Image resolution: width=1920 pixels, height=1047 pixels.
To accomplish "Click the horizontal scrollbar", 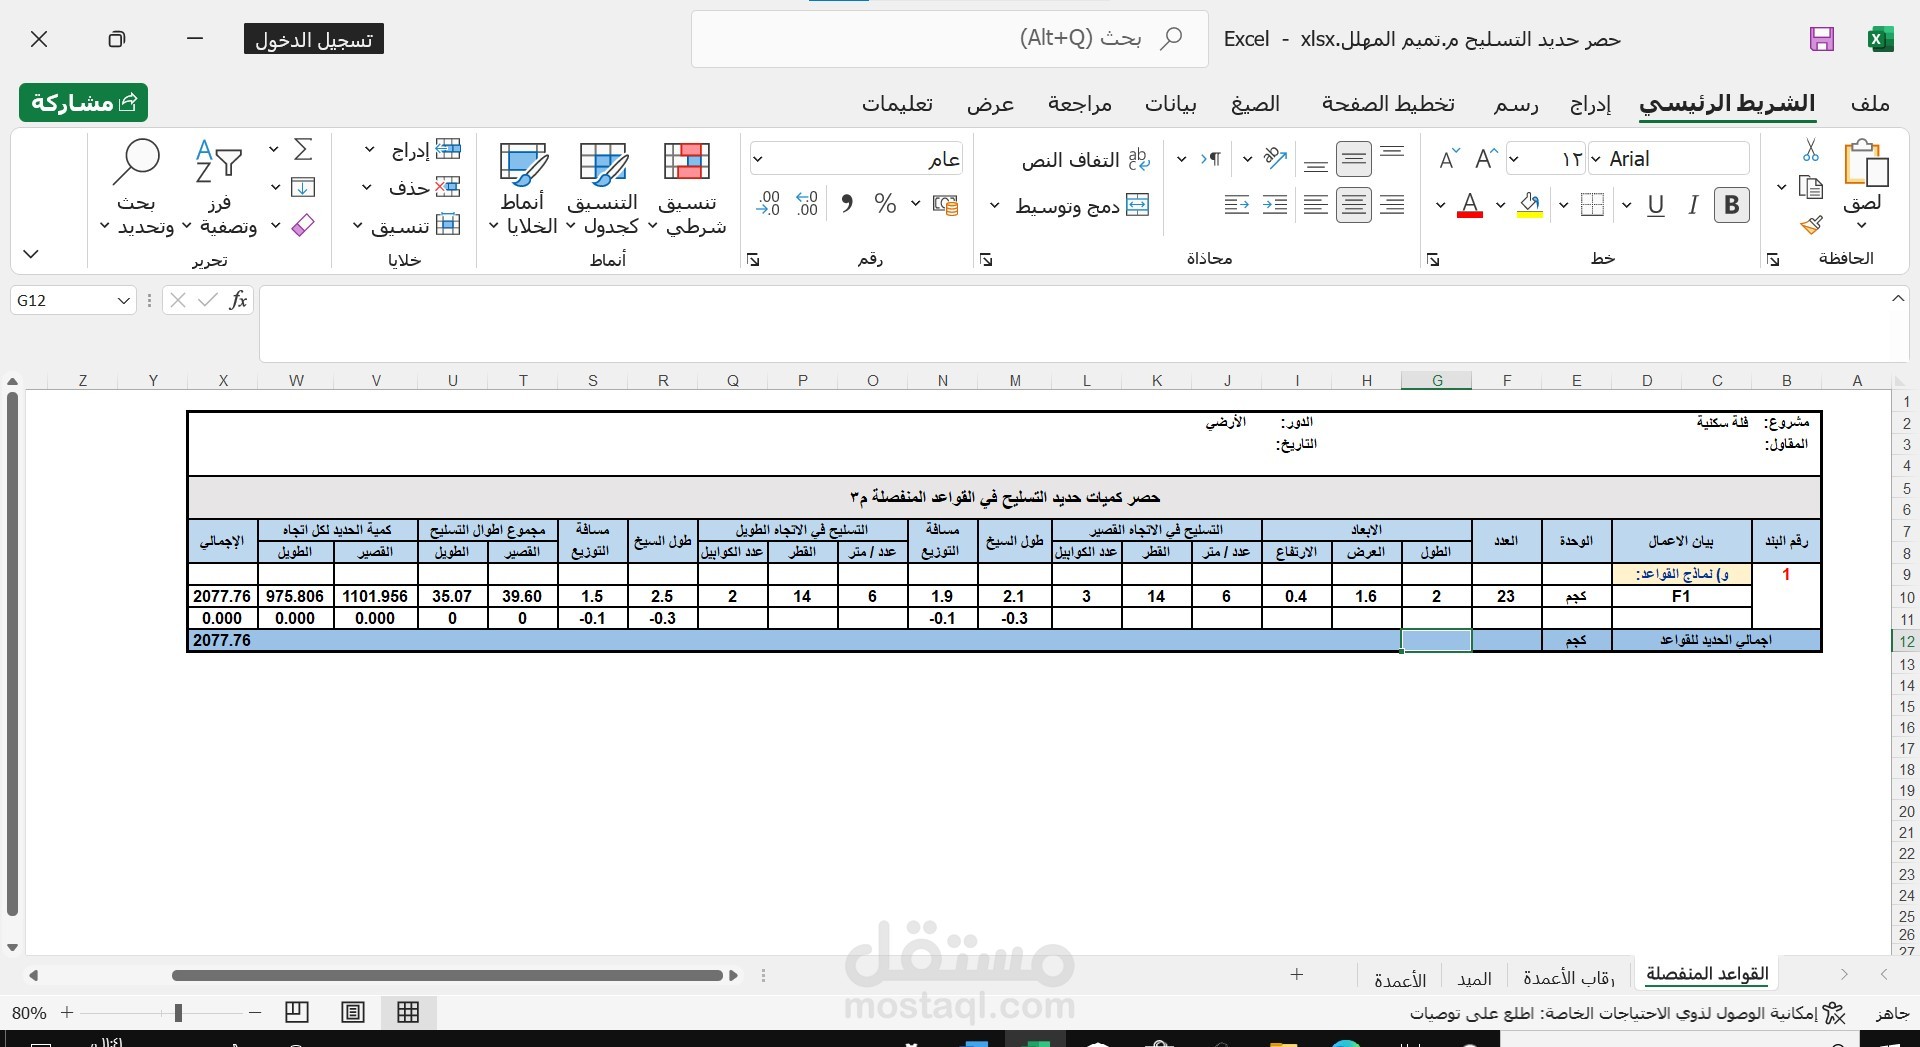I will [447, 975].
